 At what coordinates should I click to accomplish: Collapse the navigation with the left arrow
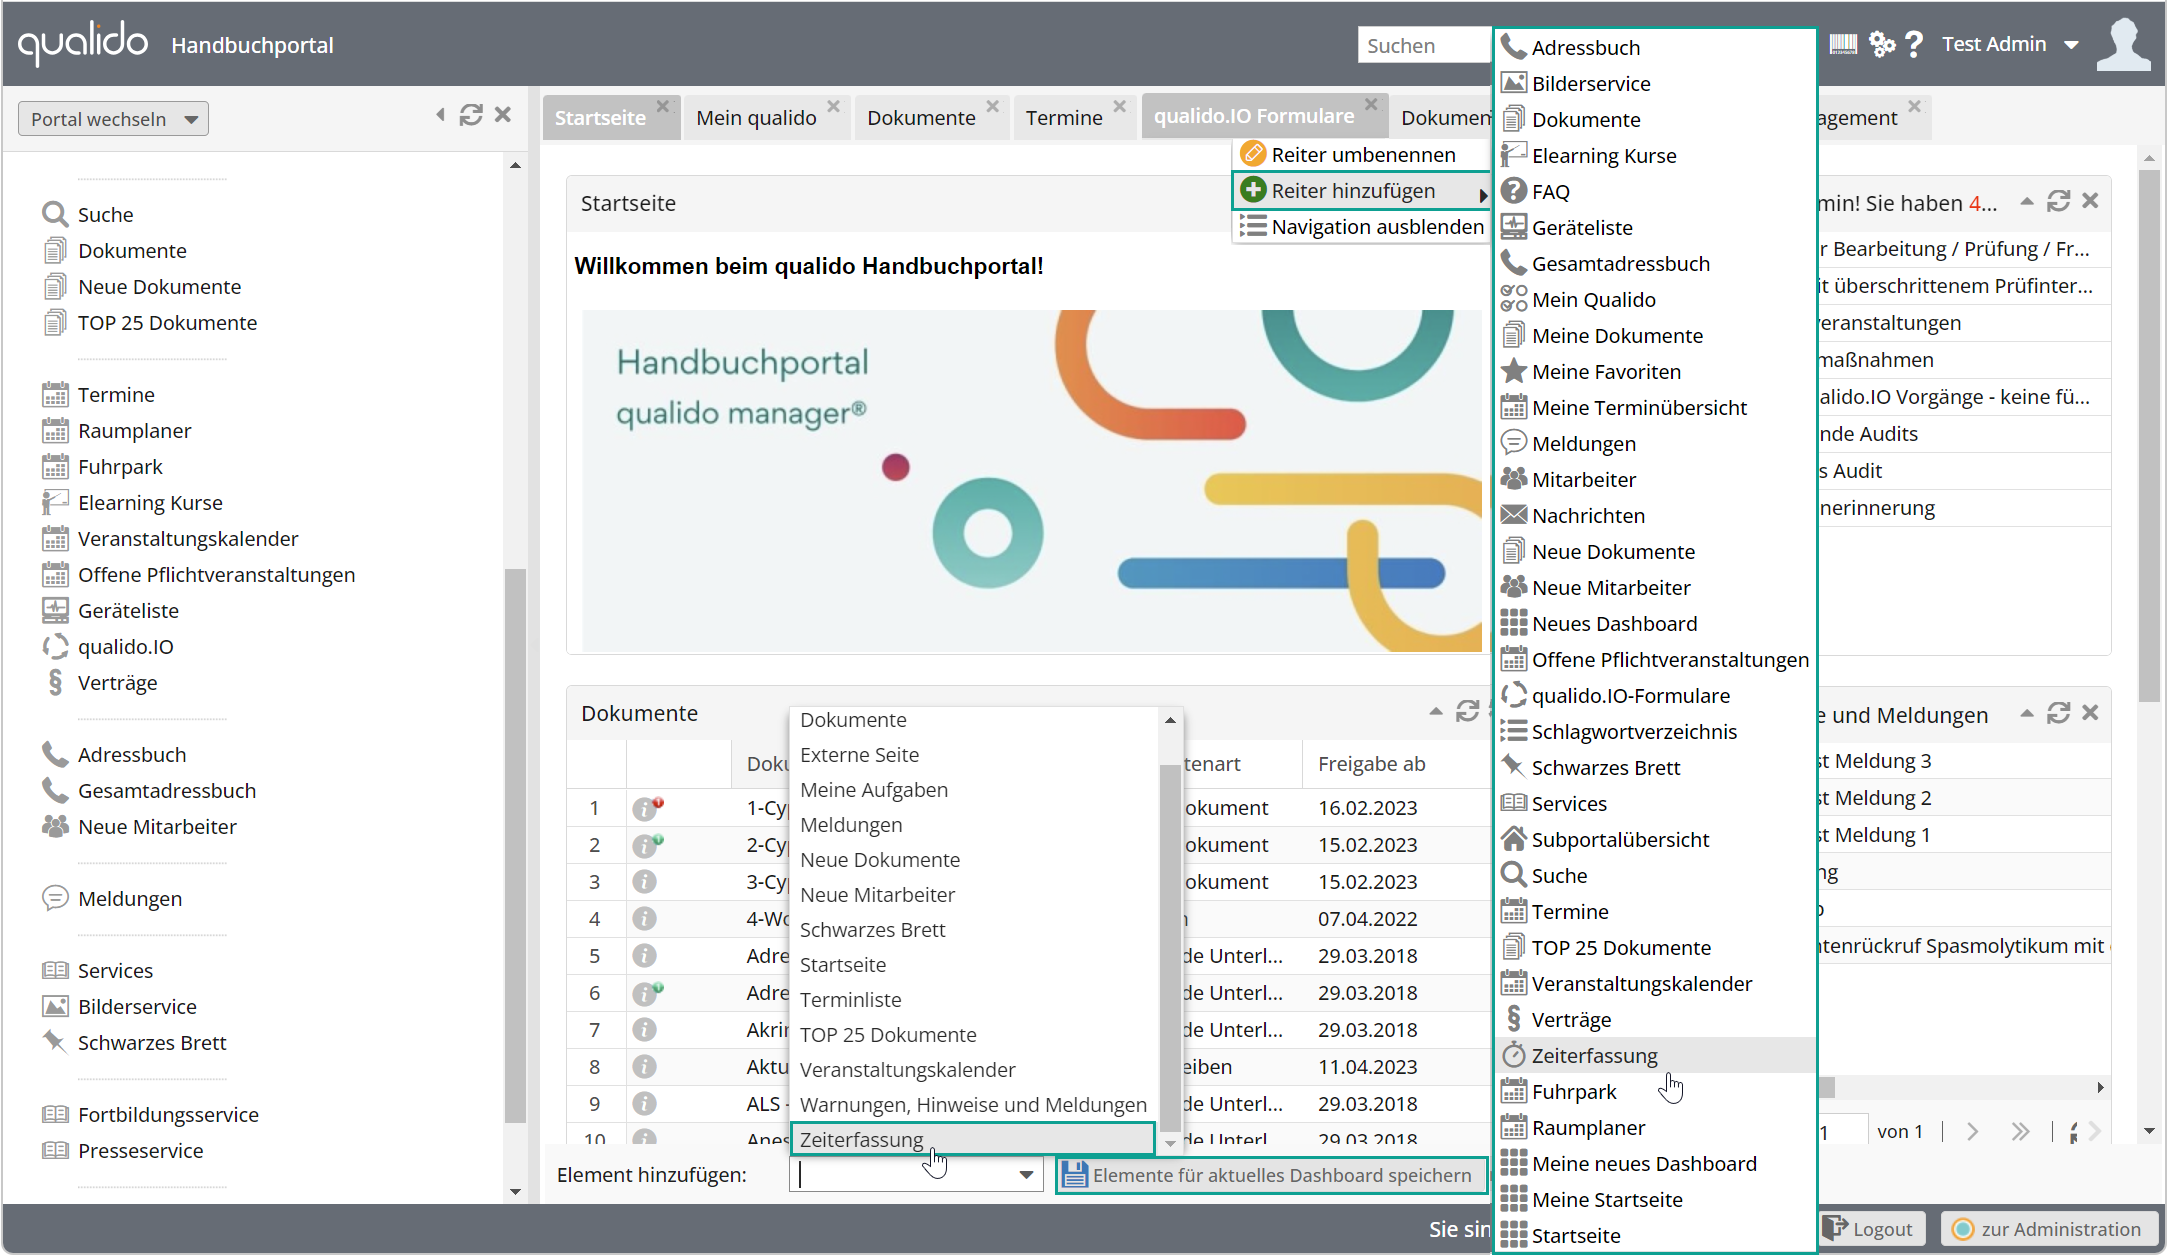click(x=440, y=115)
